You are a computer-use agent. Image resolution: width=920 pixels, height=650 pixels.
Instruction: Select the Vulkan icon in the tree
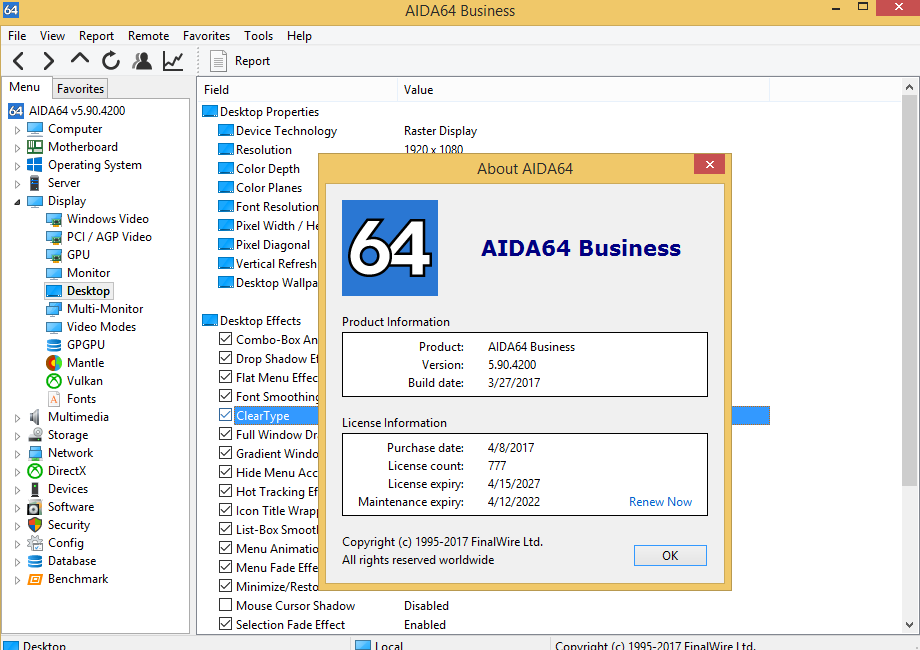point(54,381)
